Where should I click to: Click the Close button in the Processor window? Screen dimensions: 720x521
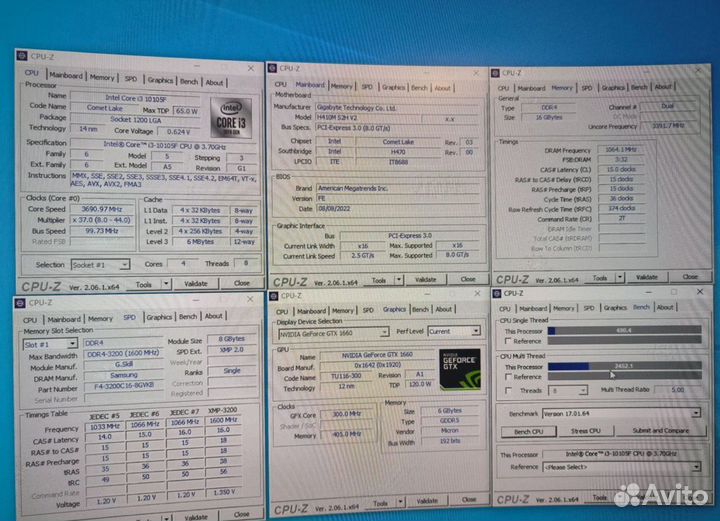coord(242,283)
